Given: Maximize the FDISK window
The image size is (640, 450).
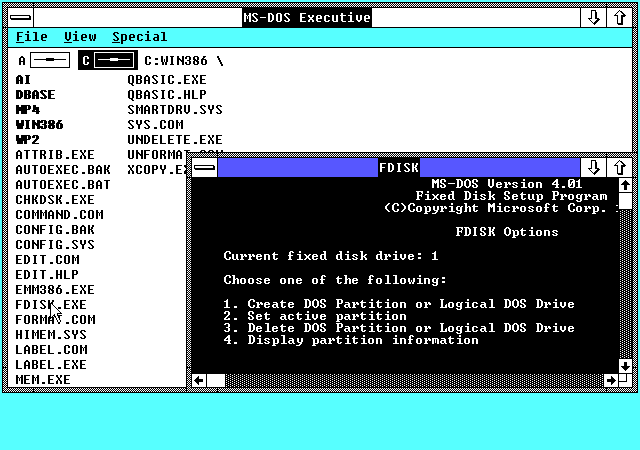Looking at the screenshot, I should pyautogui.click(x=620, y=167).
